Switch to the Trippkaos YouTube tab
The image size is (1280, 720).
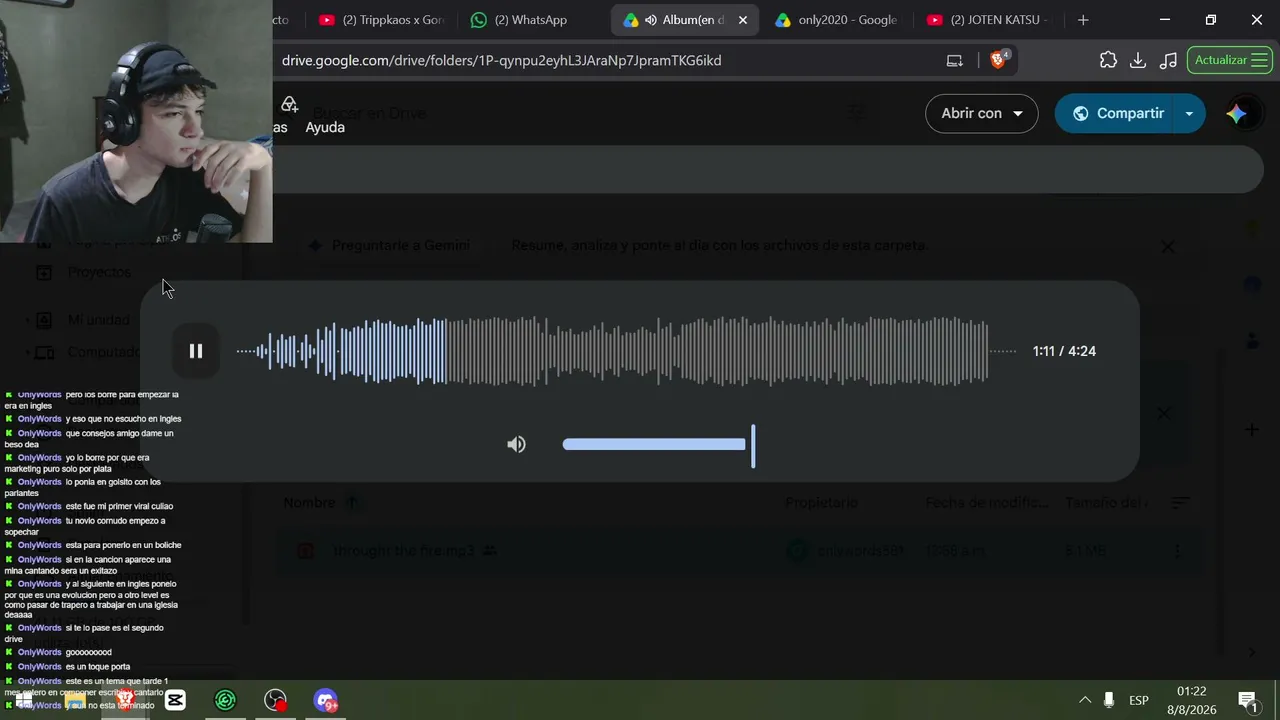coord(380,20)
